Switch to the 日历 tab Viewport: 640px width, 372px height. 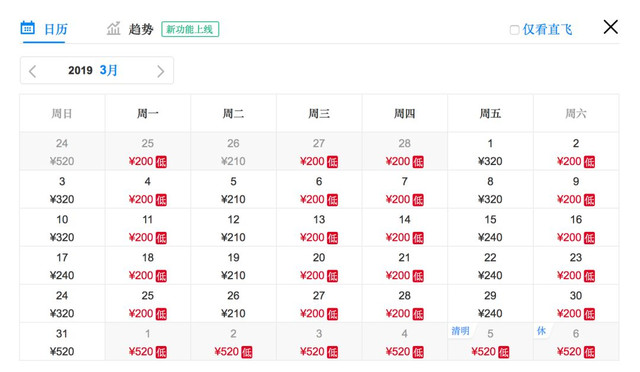point(43,29)
